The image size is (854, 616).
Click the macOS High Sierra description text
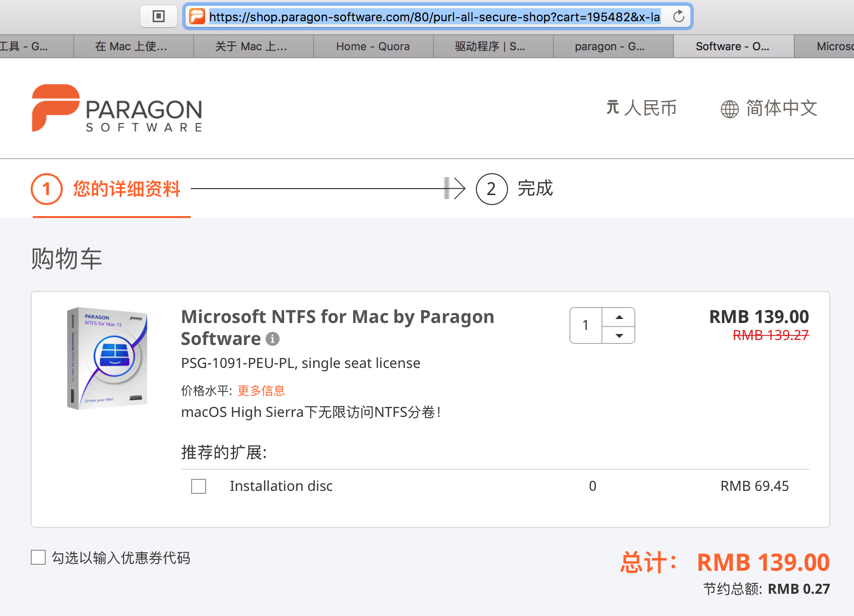pos(311,412)
